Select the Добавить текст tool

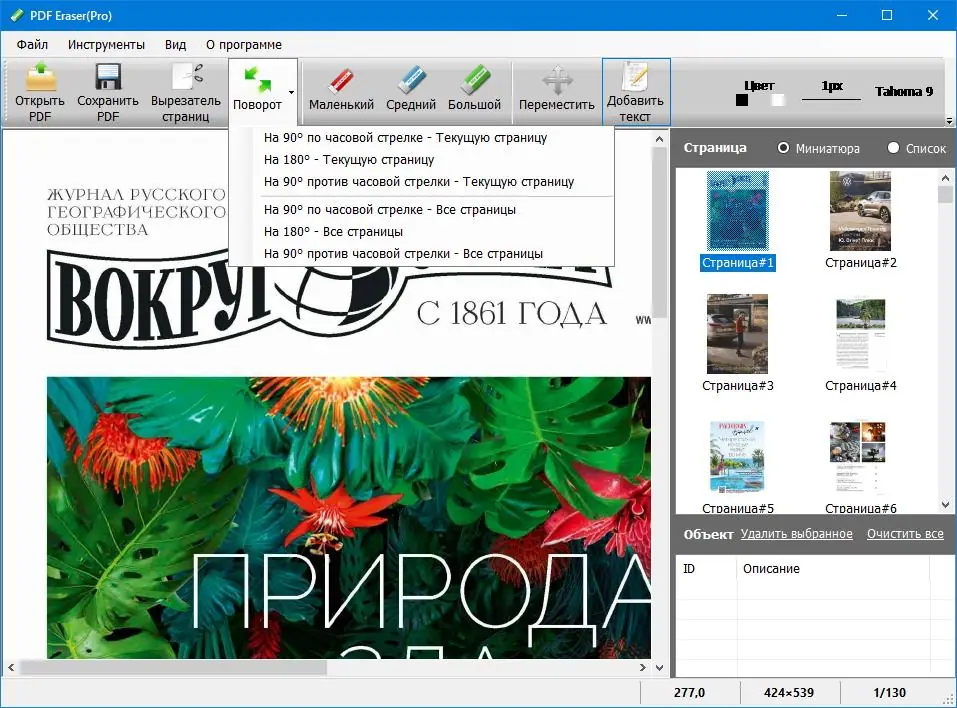pos(635,90)
